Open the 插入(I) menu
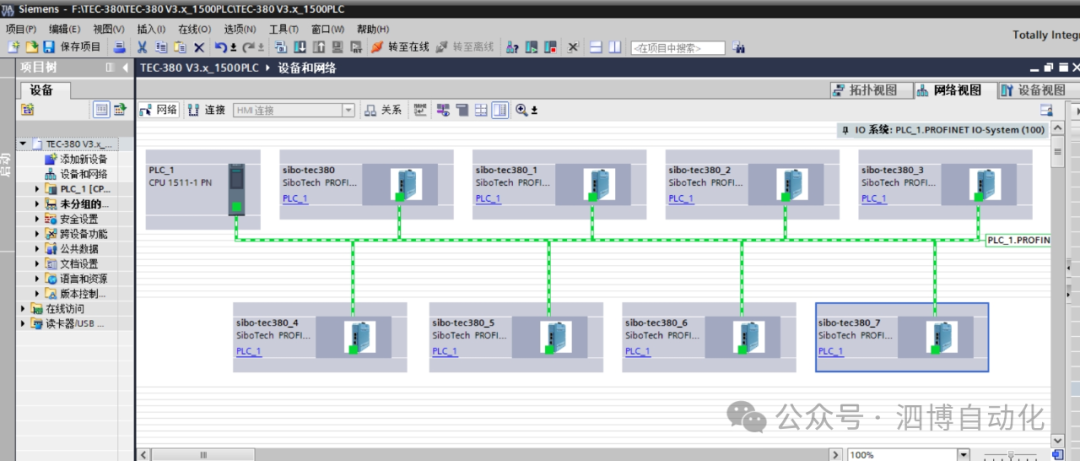 (152, 29)
